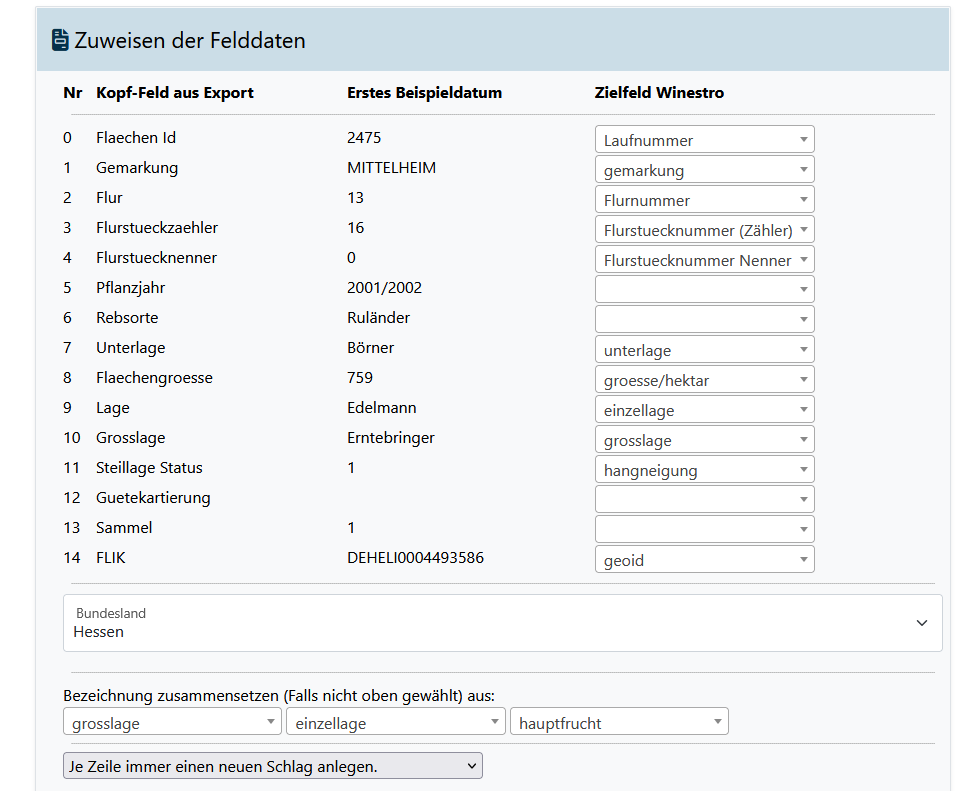This screenshot has width=979, height=791.
Task: Open the first Bezeichnung dropdown set to grosslage
Action: coord(173,723)
